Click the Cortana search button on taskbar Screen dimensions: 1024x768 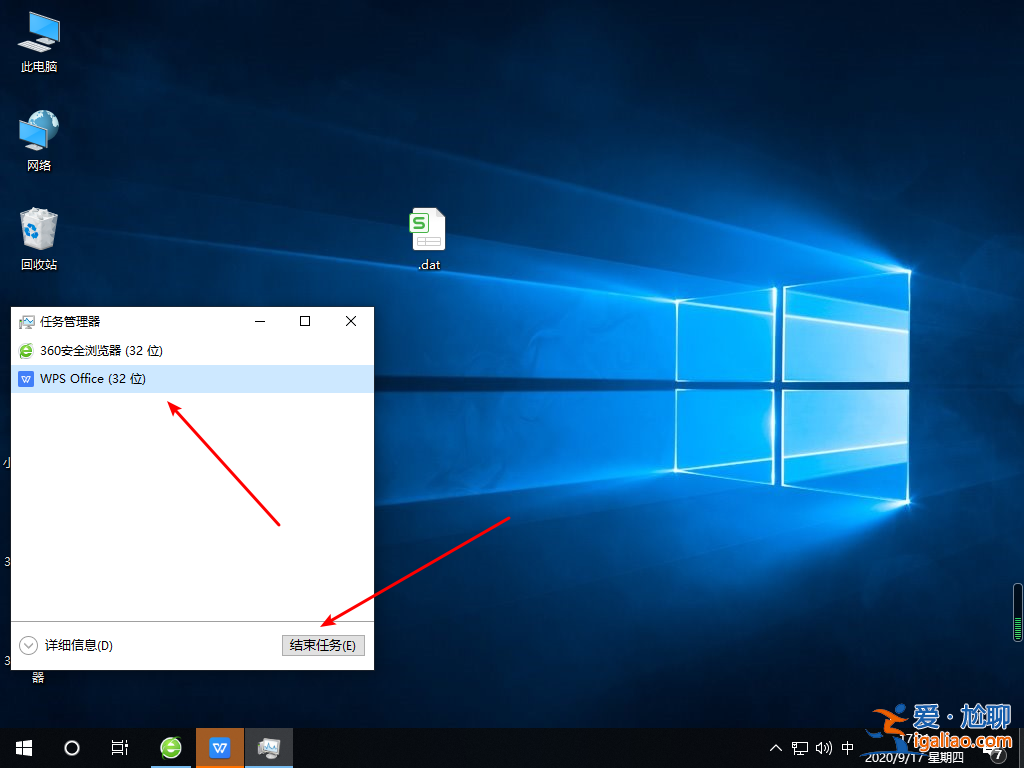[71, 747]
